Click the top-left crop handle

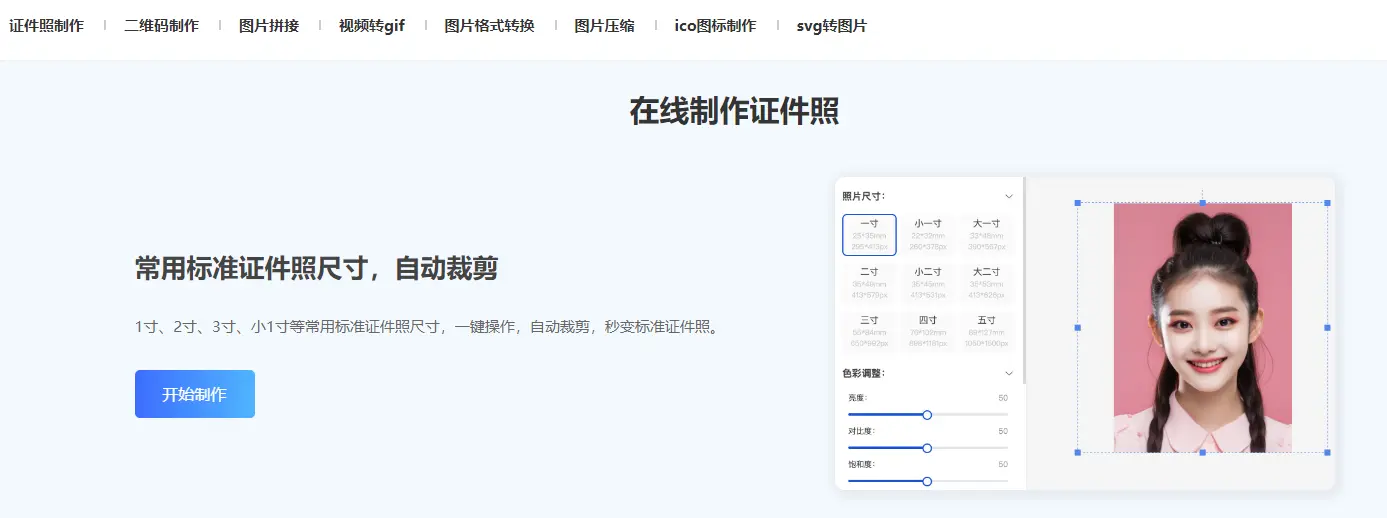tap(1077, 203)
